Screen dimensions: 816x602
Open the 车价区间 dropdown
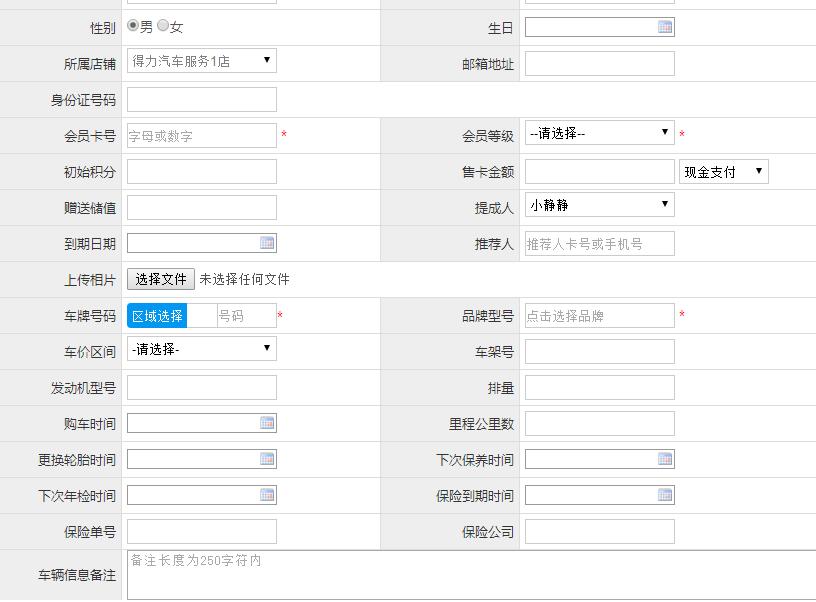tap(202, 349)
